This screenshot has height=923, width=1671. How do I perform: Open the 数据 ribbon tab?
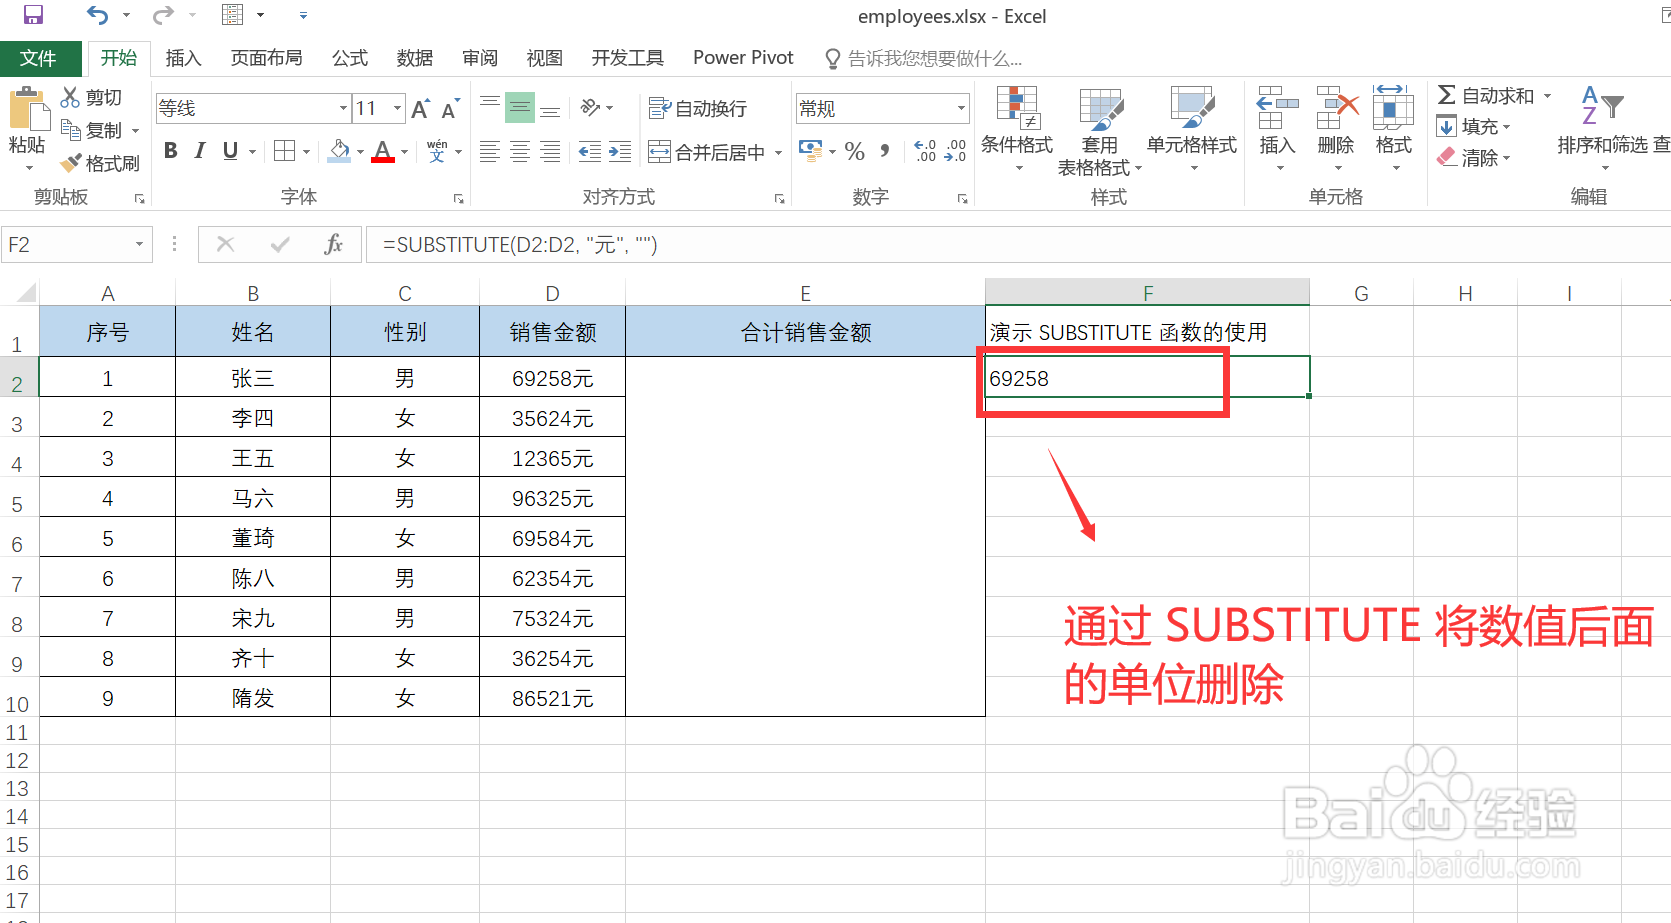click(x=413, y=57)
